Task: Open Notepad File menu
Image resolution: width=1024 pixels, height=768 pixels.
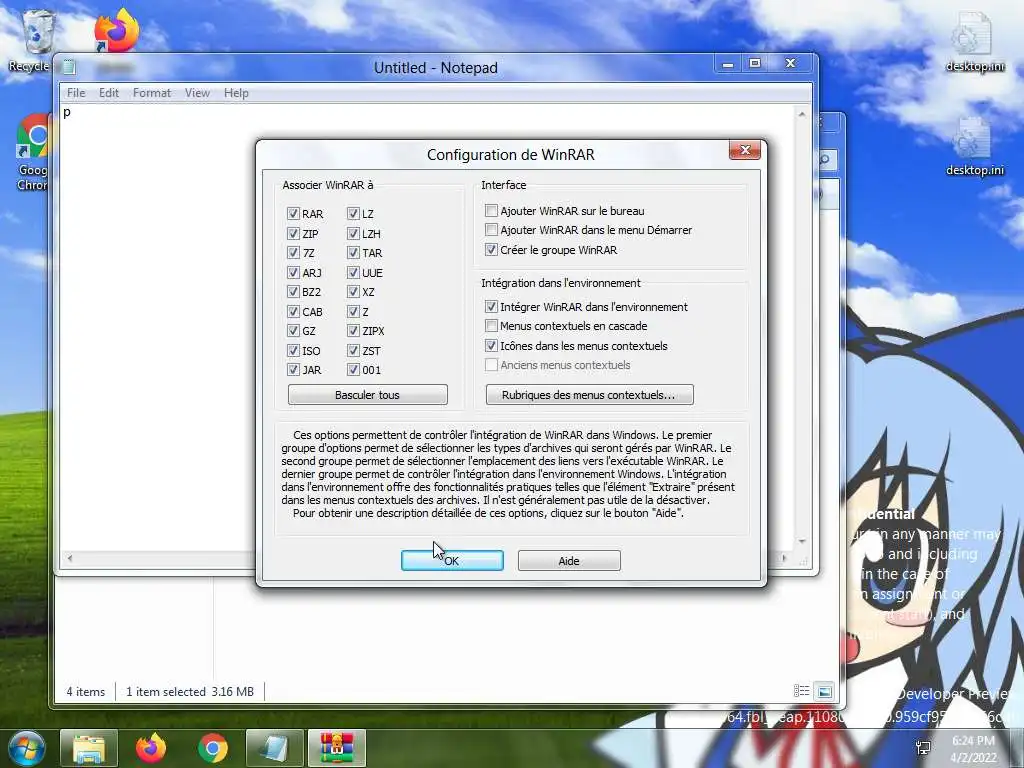Action: point(76,93)
